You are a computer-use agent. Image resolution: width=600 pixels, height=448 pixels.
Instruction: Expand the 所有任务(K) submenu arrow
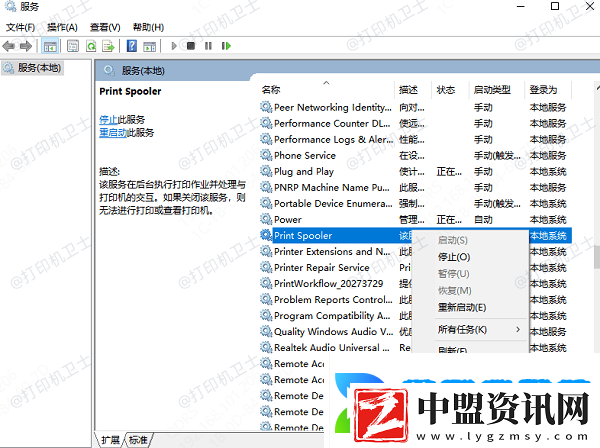(x=518, y=329)
